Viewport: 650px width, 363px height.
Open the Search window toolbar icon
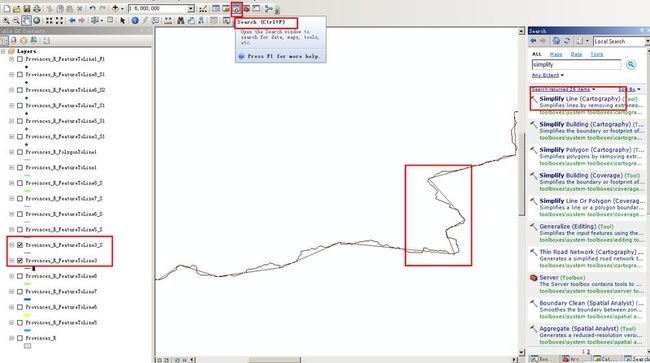click(x=236, y=9)
